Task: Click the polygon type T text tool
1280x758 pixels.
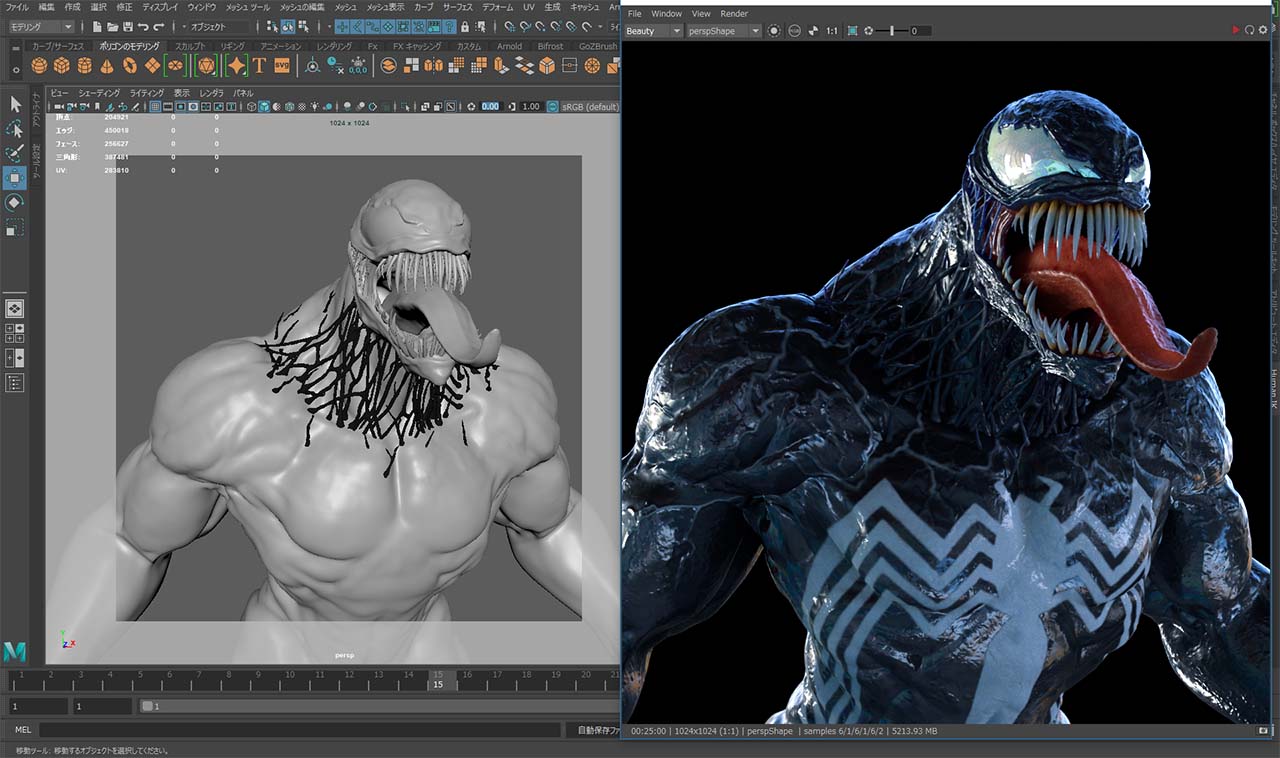Action: pos(259,66)
